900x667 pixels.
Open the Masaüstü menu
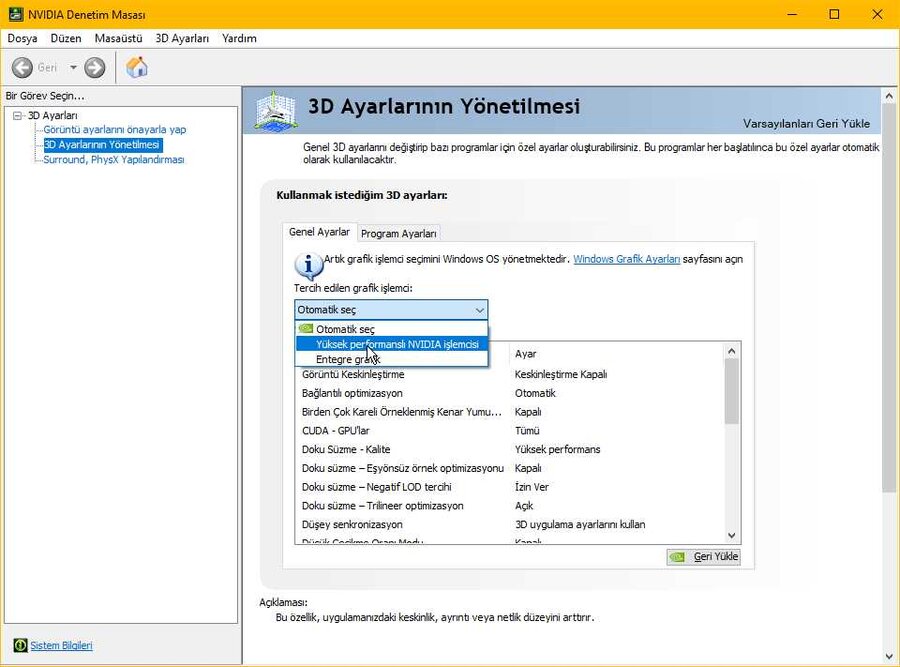pyautogui.click(x=118, y=38)
